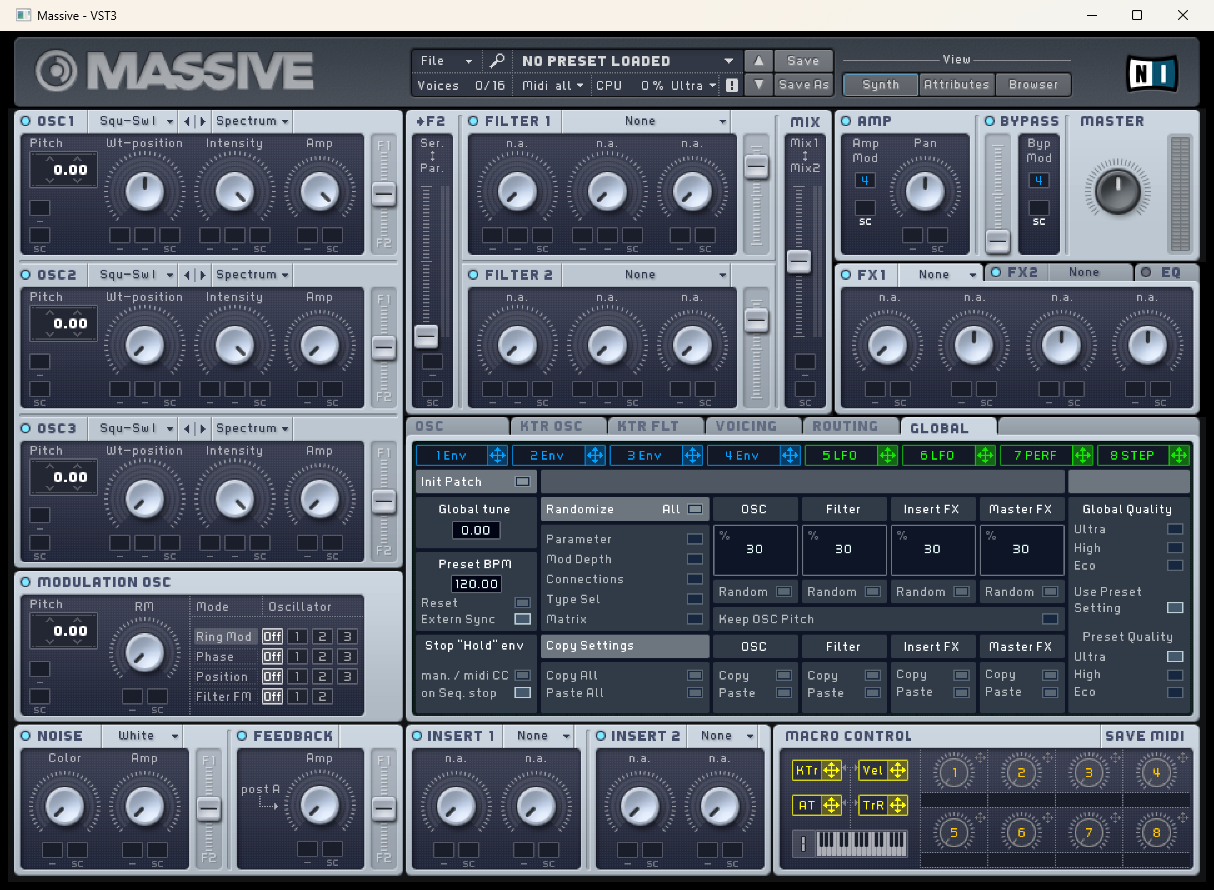The width and height of the screenshot is (1214, 890).
Task: Click Macro knob 8
Action: (1156, 832)
